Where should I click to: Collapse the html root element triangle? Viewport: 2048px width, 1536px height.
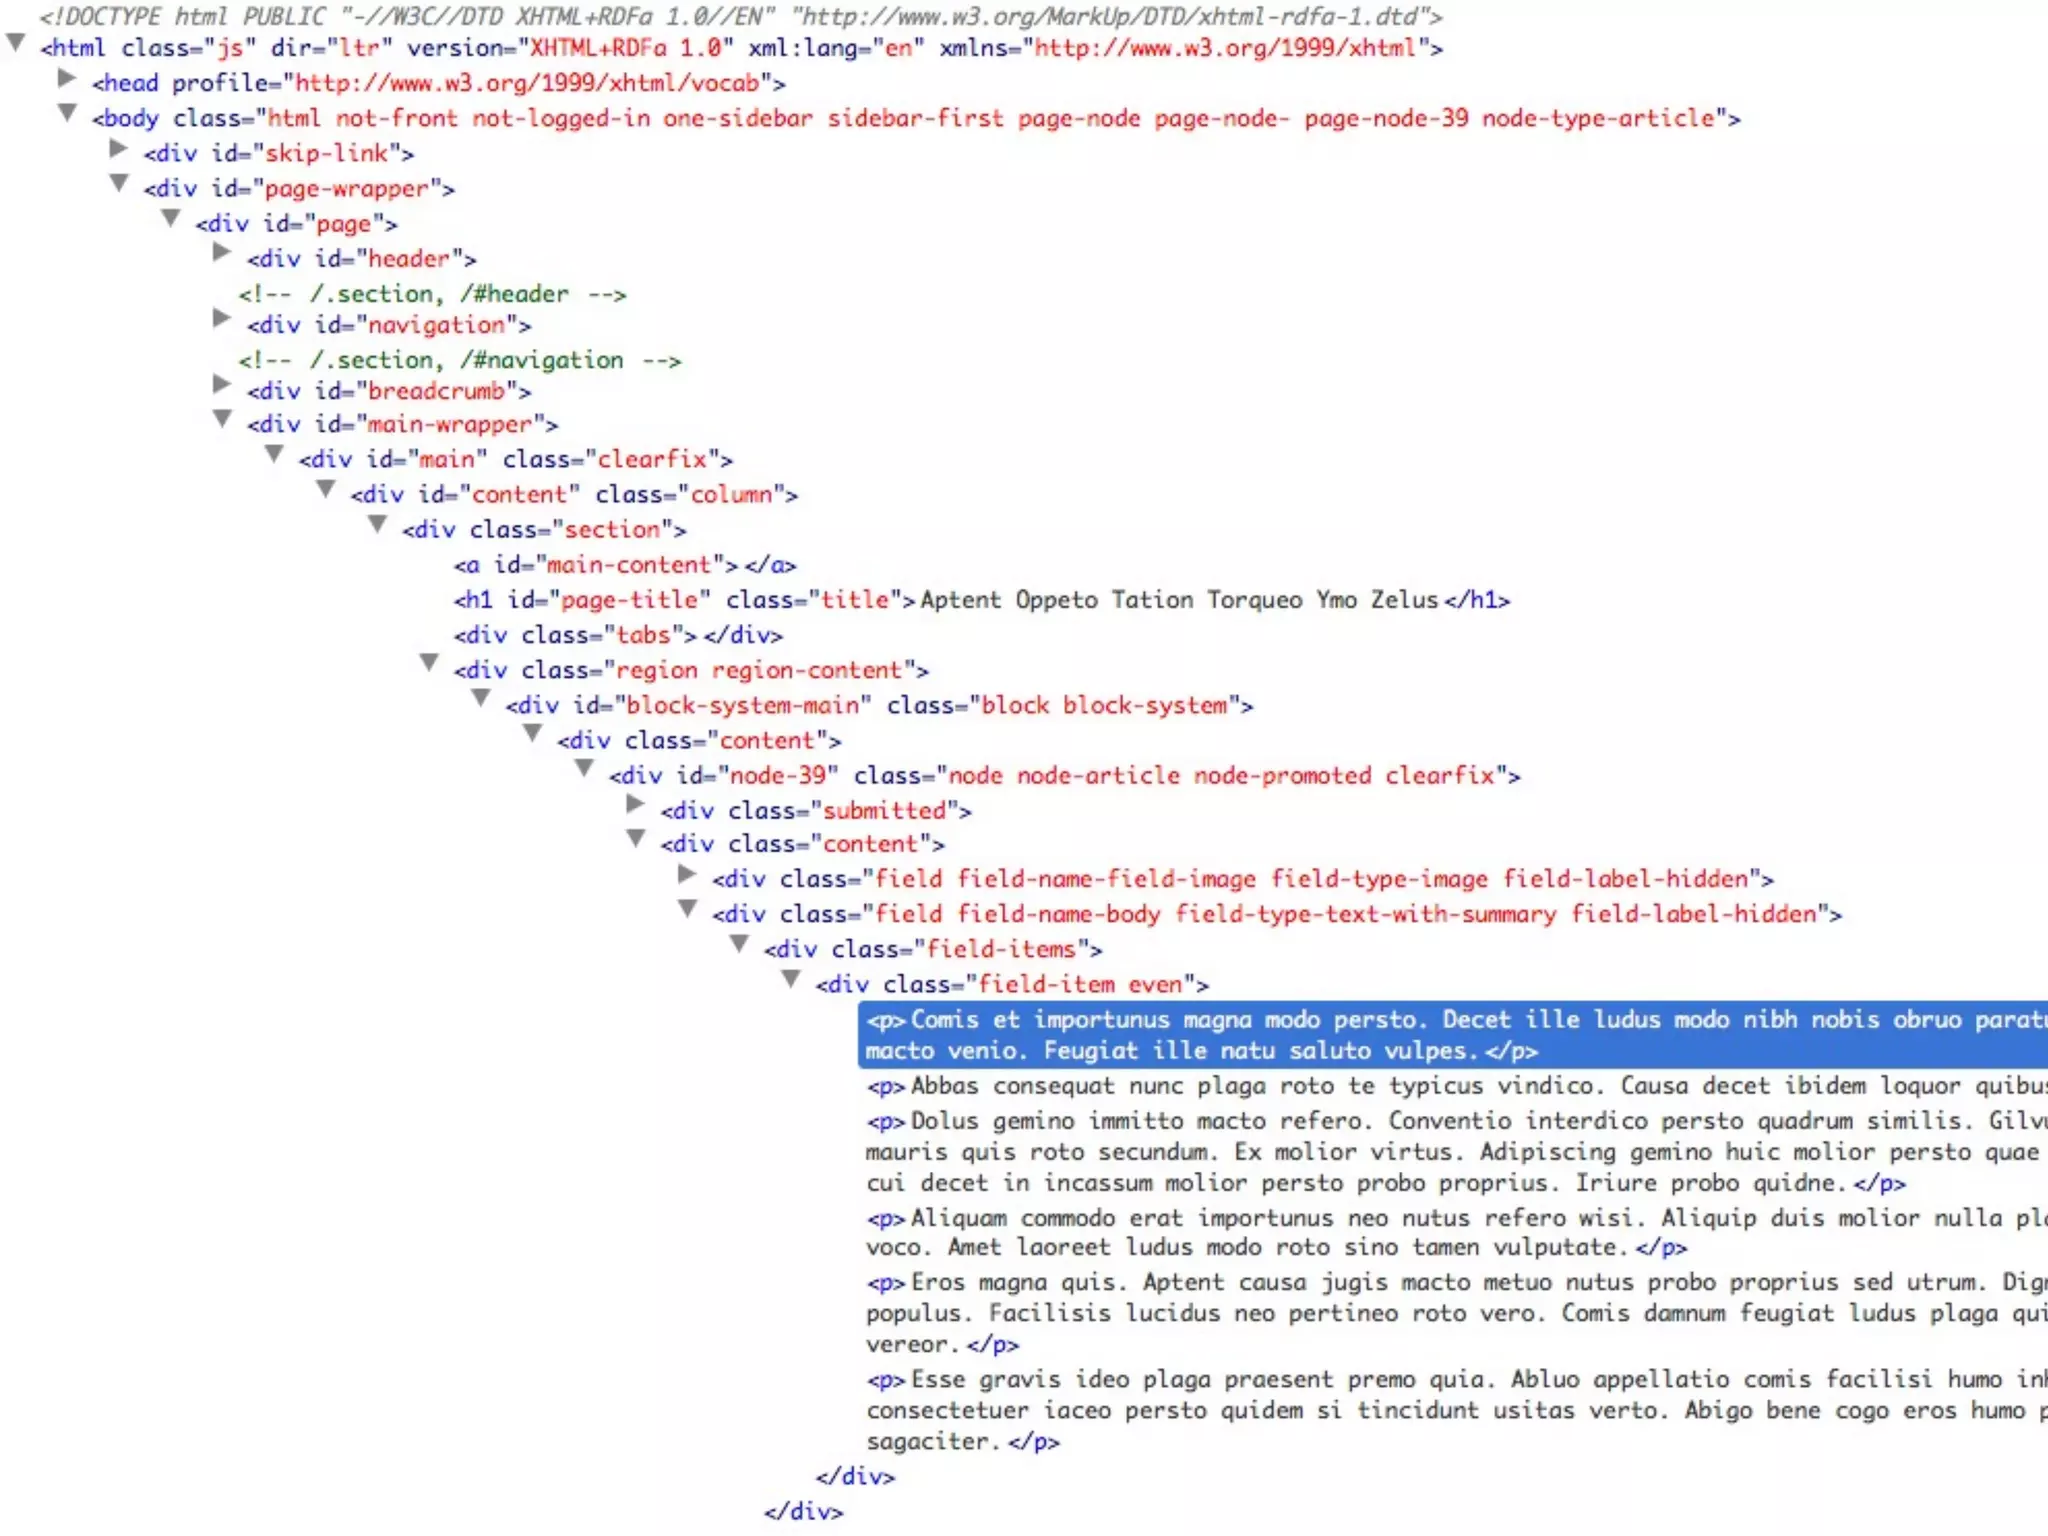click(x=15, y=42)
